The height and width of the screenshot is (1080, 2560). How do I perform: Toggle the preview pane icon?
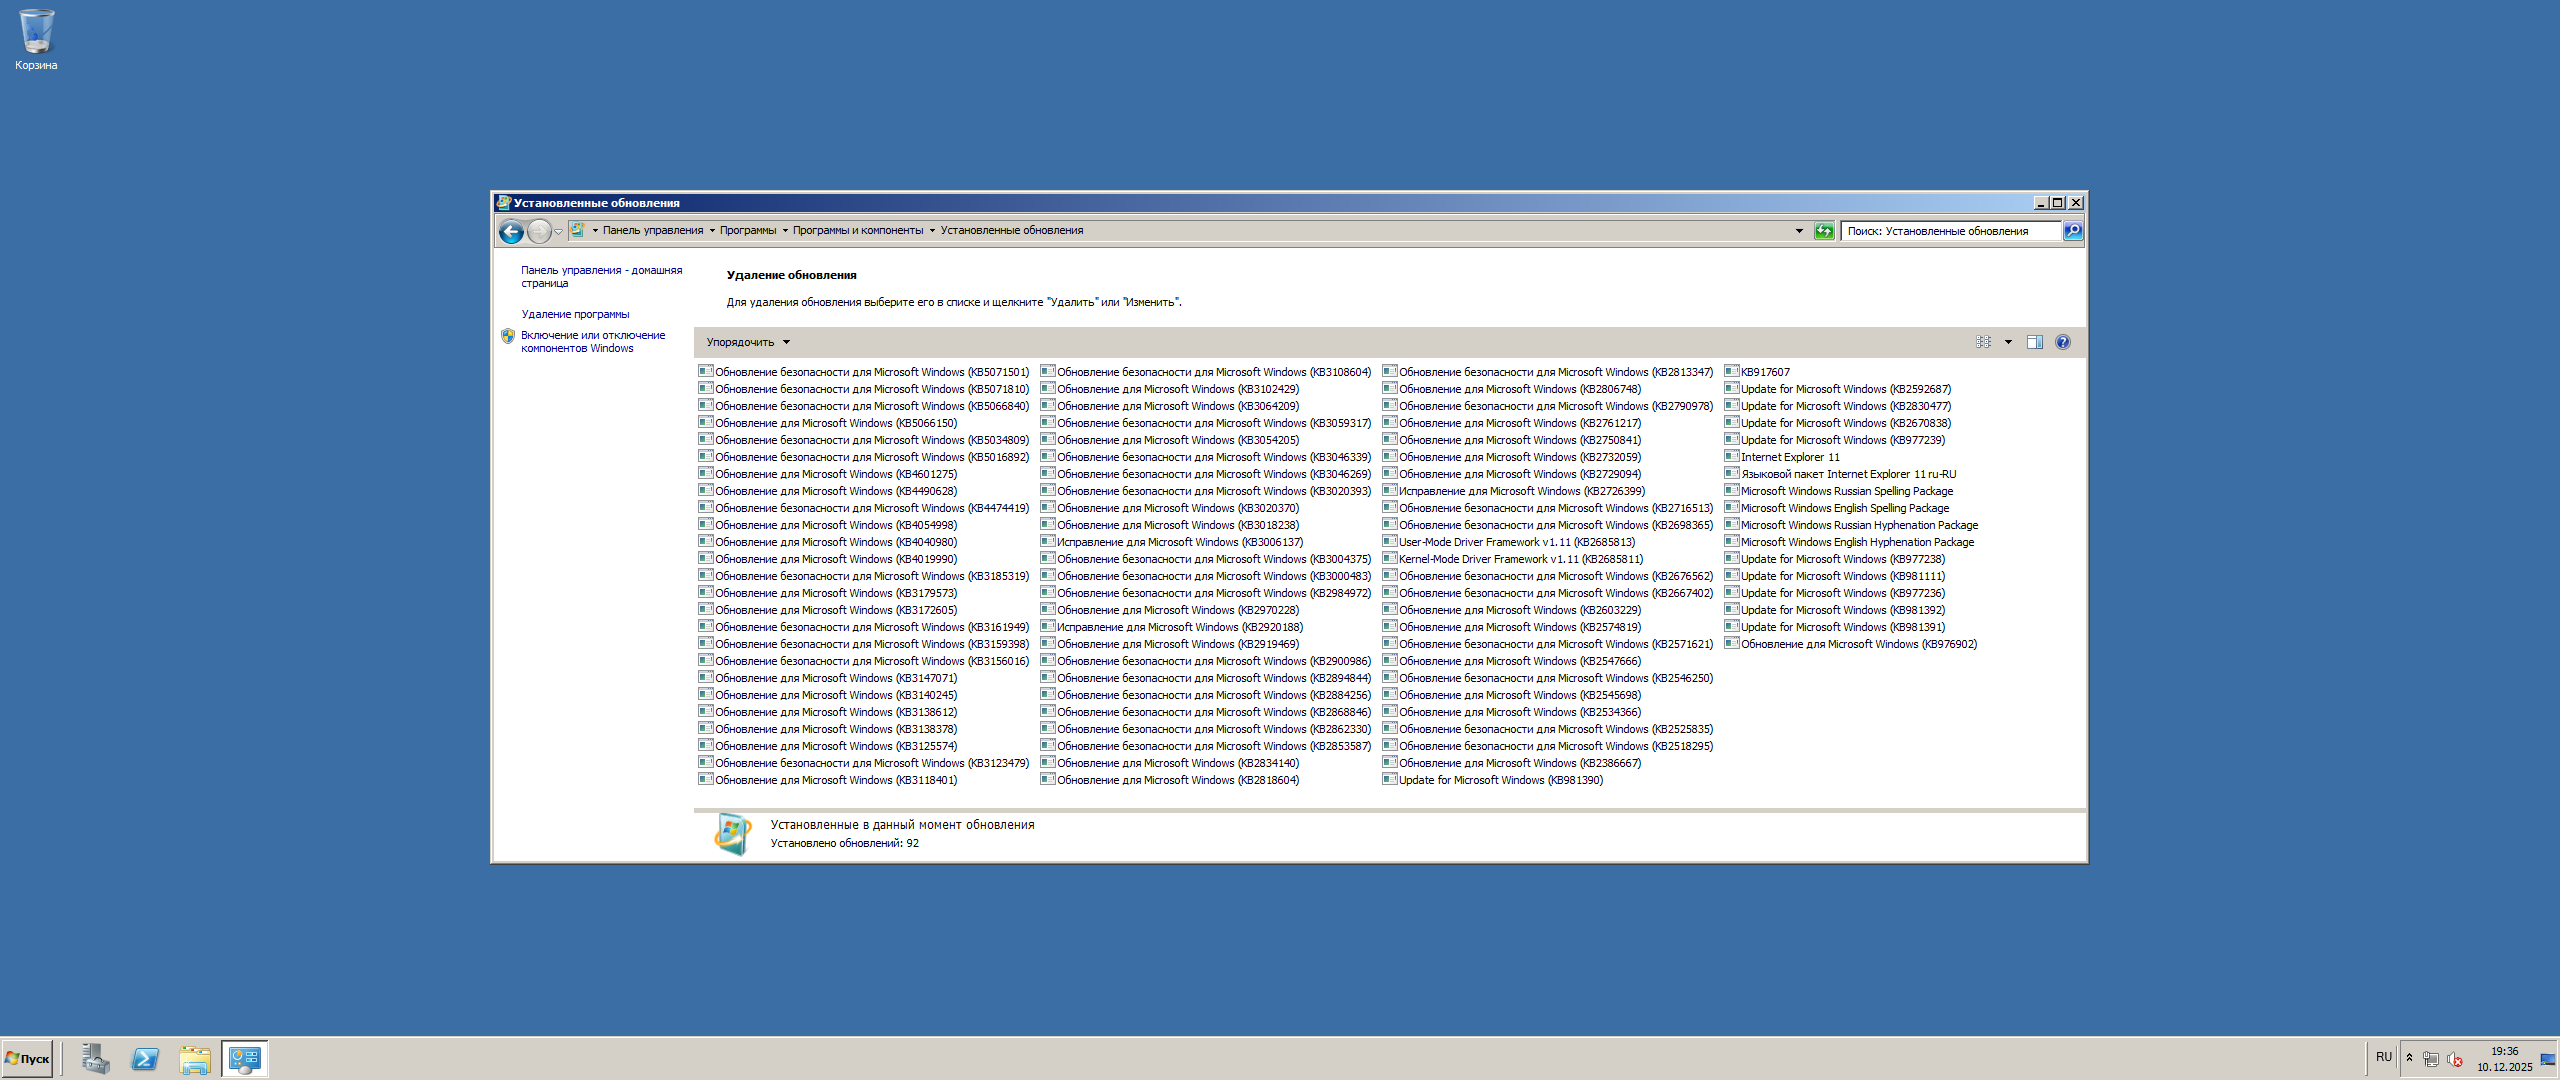pyautogui.click(x=2034, y=342)
